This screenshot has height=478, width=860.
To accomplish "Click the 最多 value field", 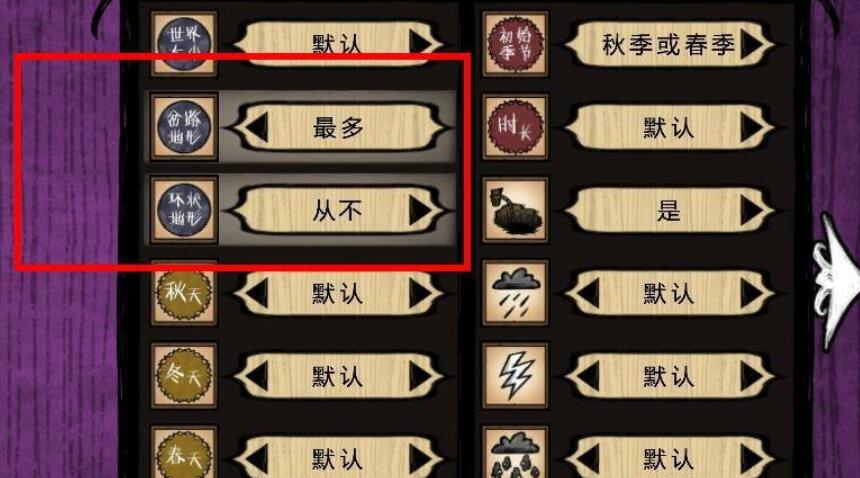I will click(x=338, y=127).
